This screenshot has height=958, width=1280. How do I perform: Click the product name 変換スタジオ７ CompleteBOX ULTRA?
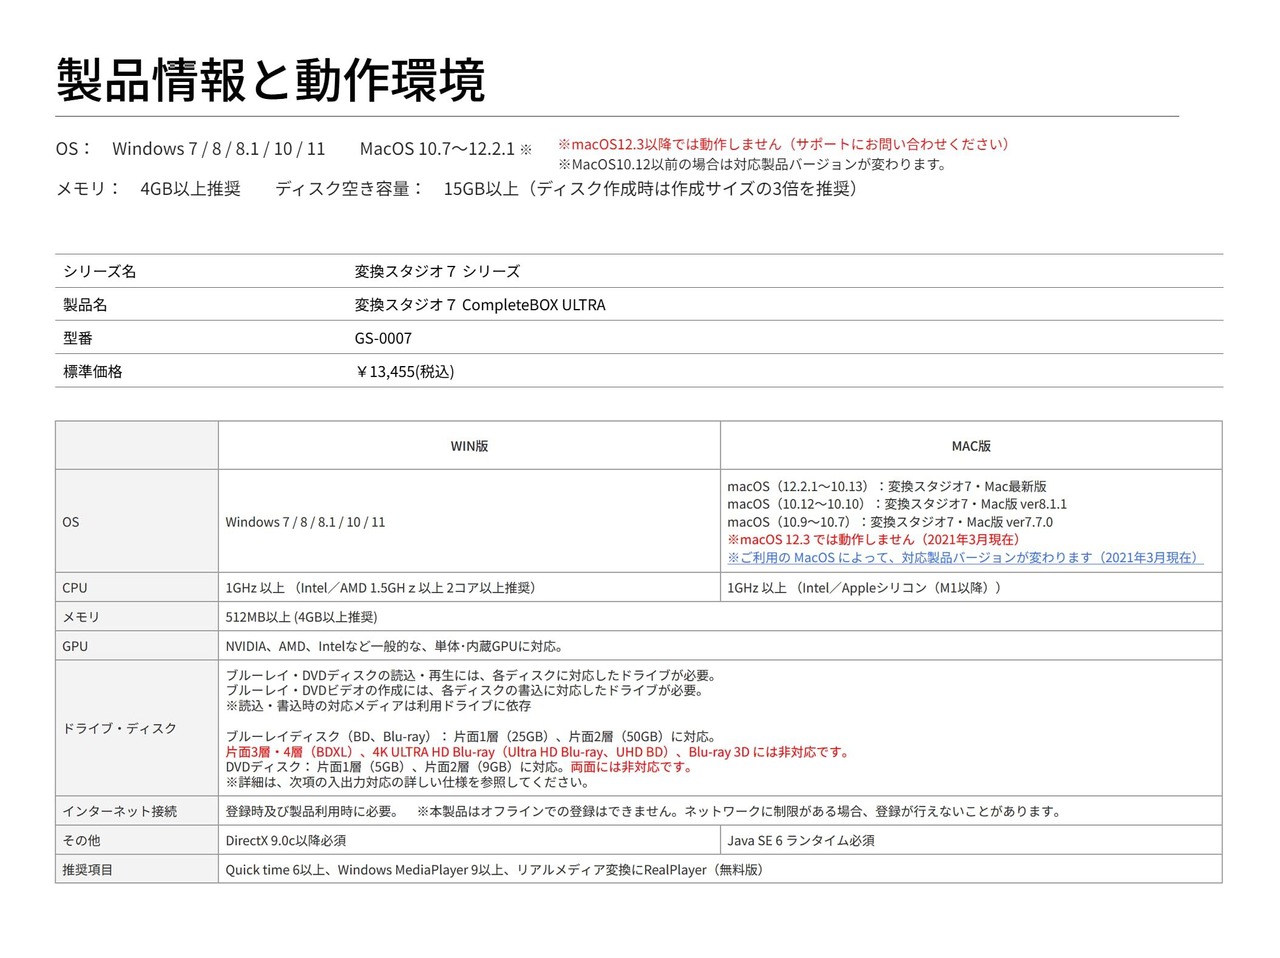pyautogui.click(x=480, y=304)
